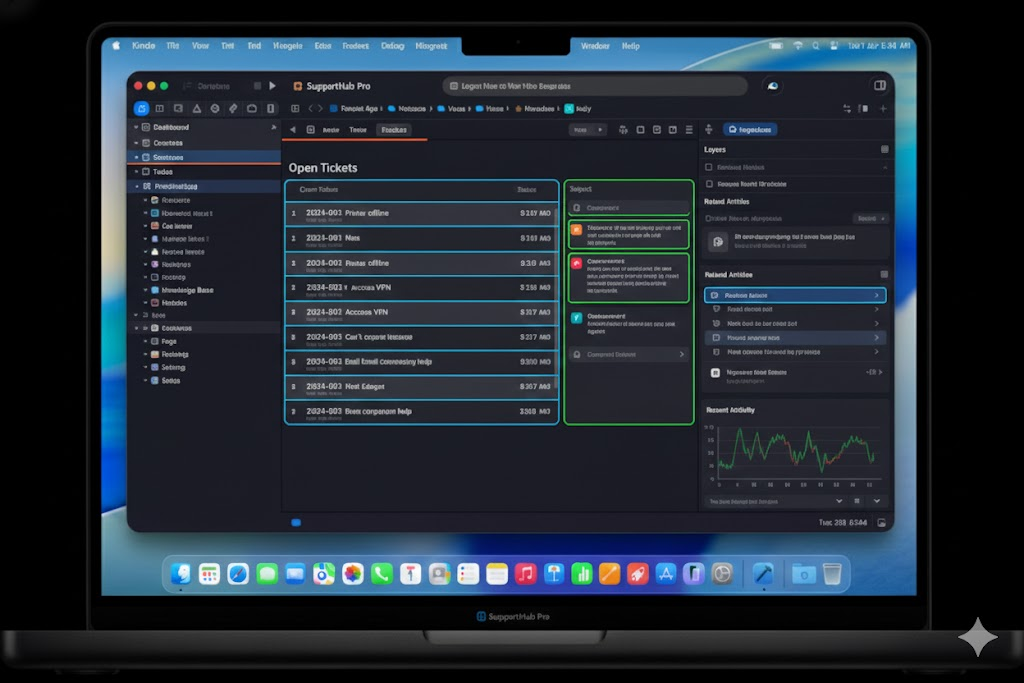Collapse the Dashboard item's disclosure arrow in the sidebar
This screenshot has height=683, width=1024.
pos(136,127)
